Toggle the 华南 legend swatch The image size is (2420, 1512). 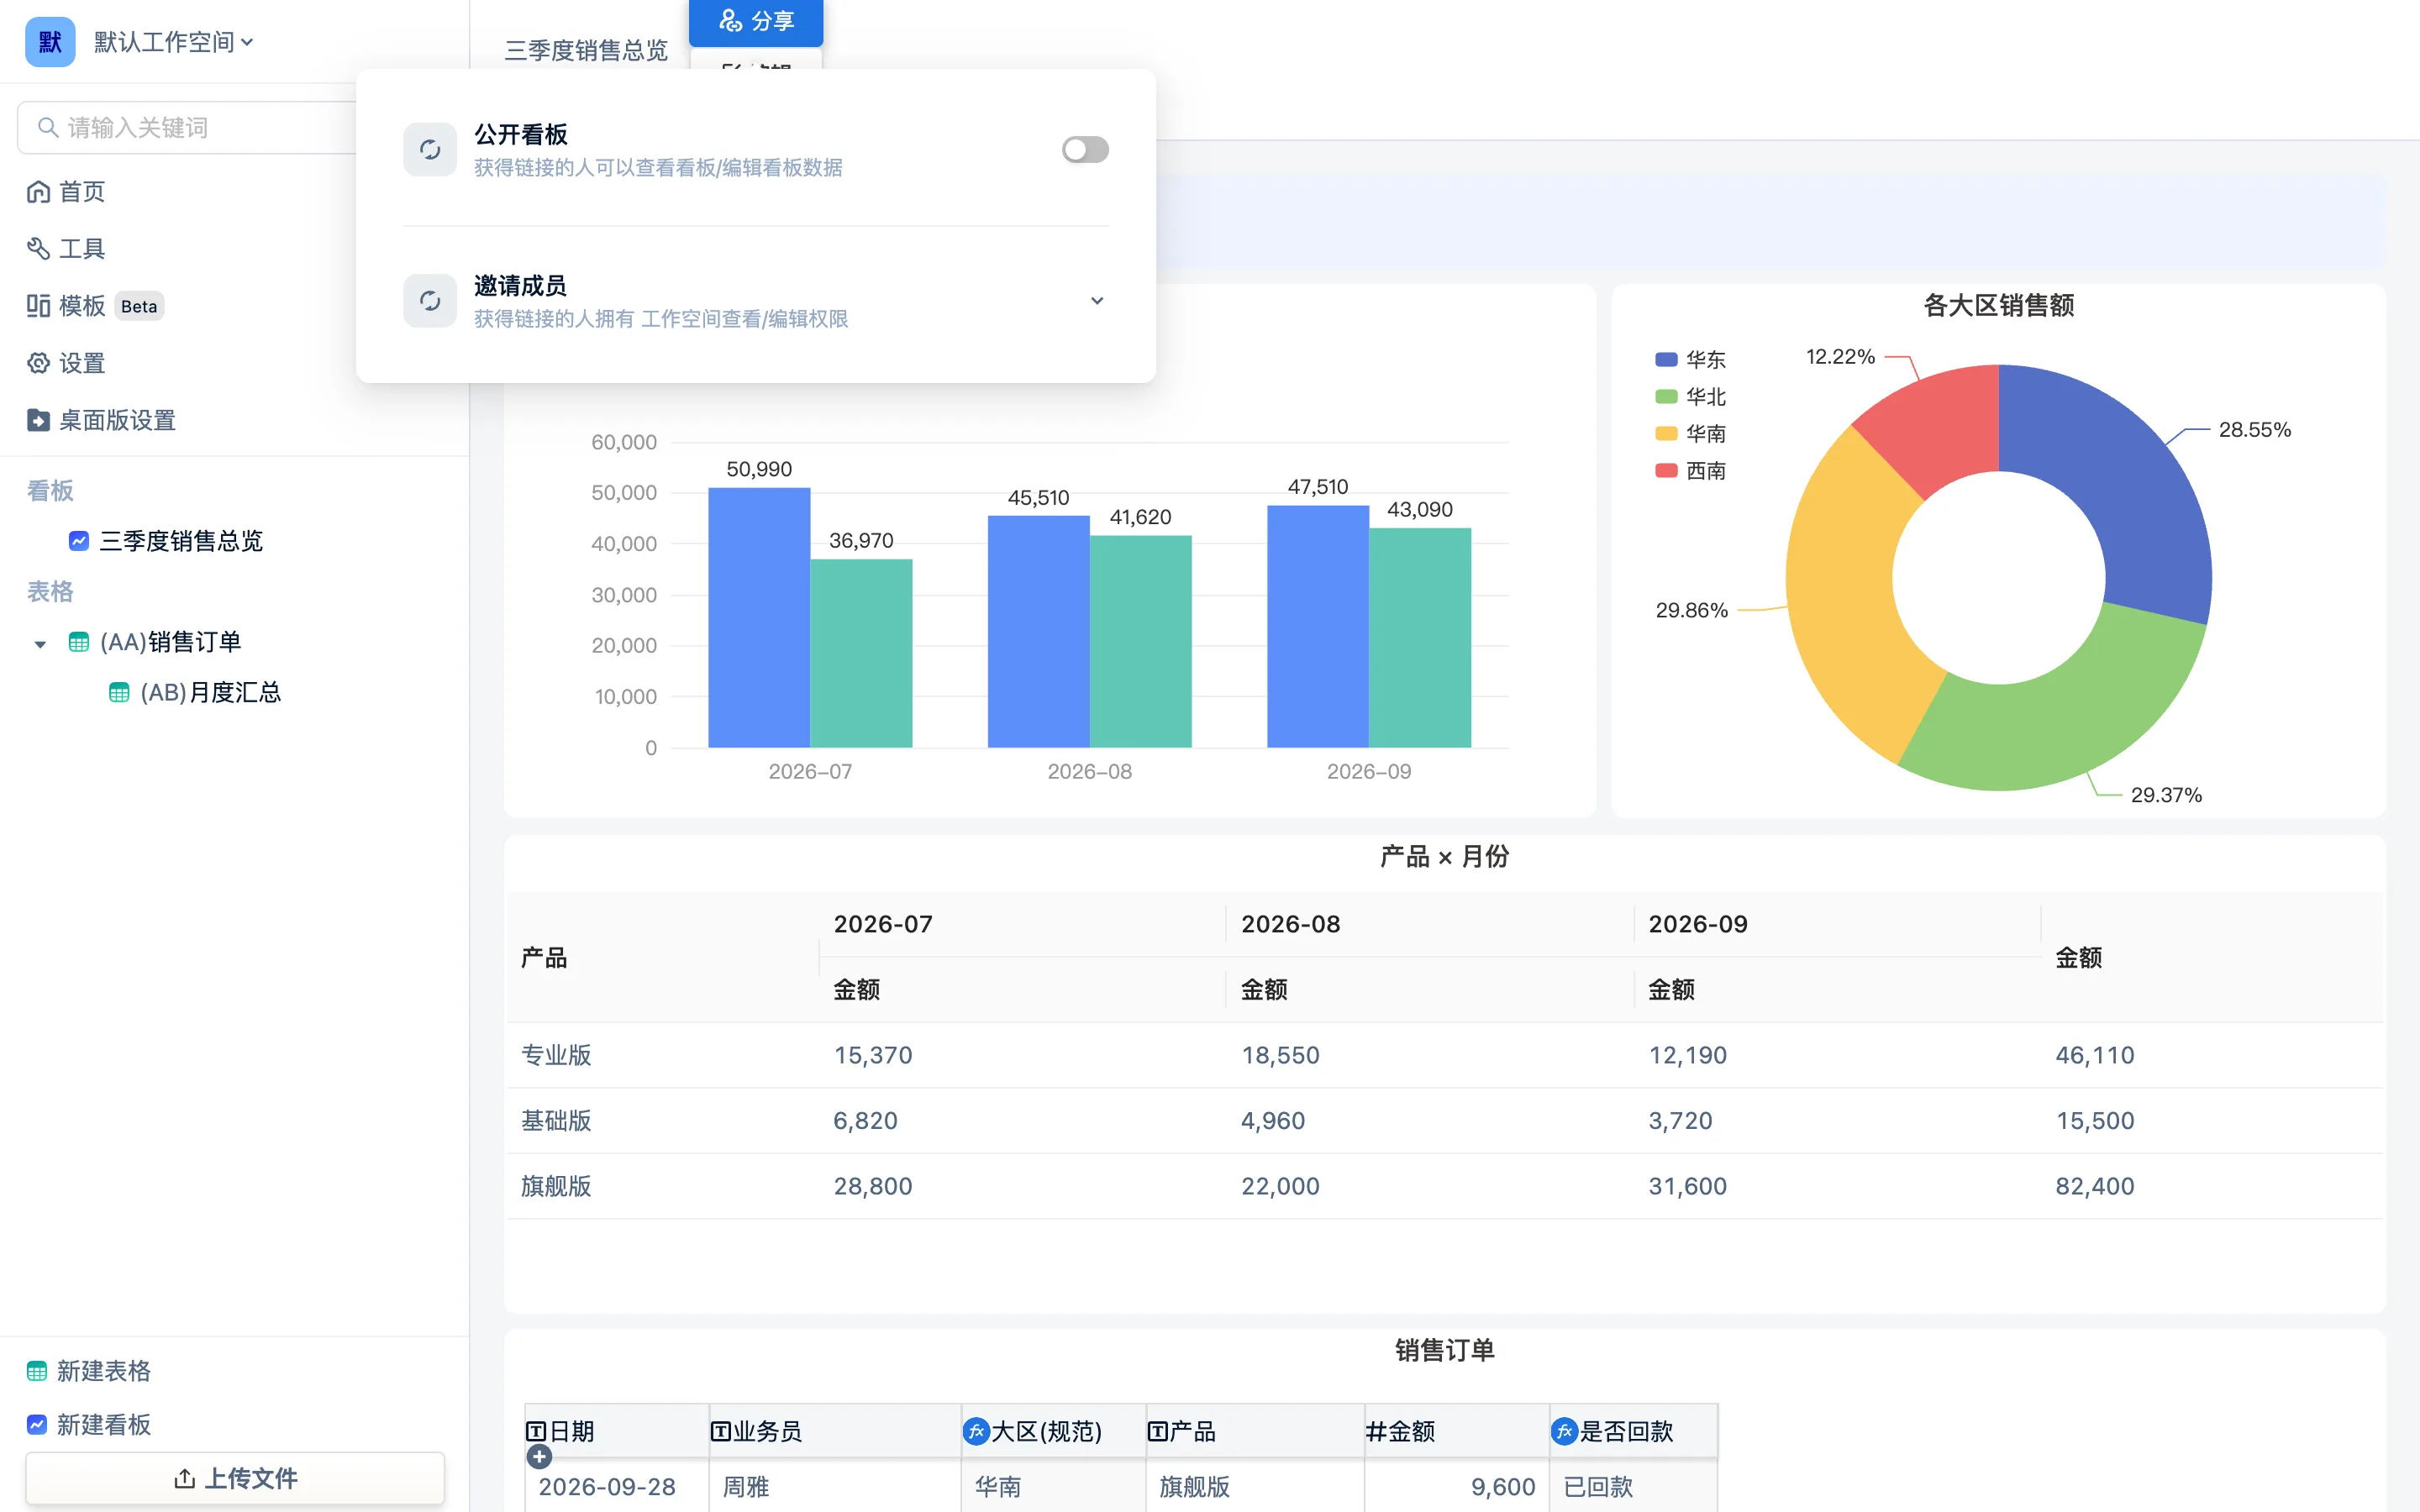[x=1666, y=433]
